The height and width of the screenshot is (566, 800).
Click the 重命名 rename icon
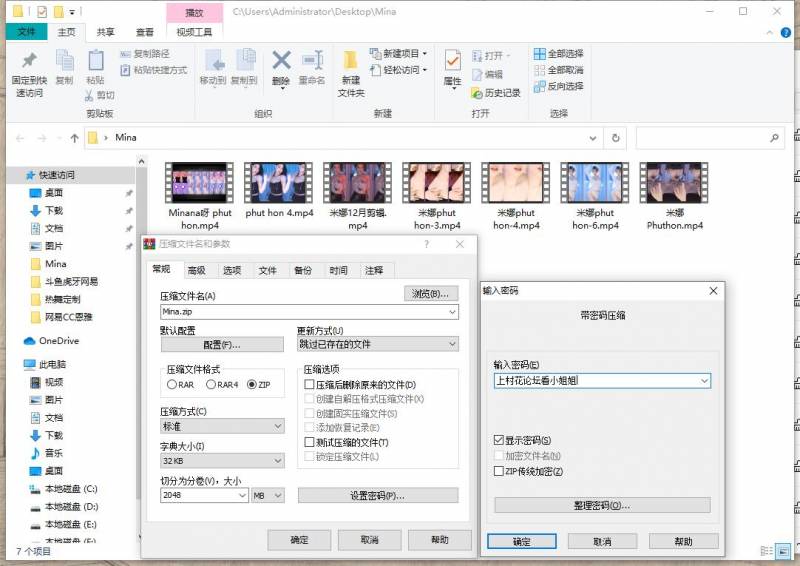pos(312,62)
